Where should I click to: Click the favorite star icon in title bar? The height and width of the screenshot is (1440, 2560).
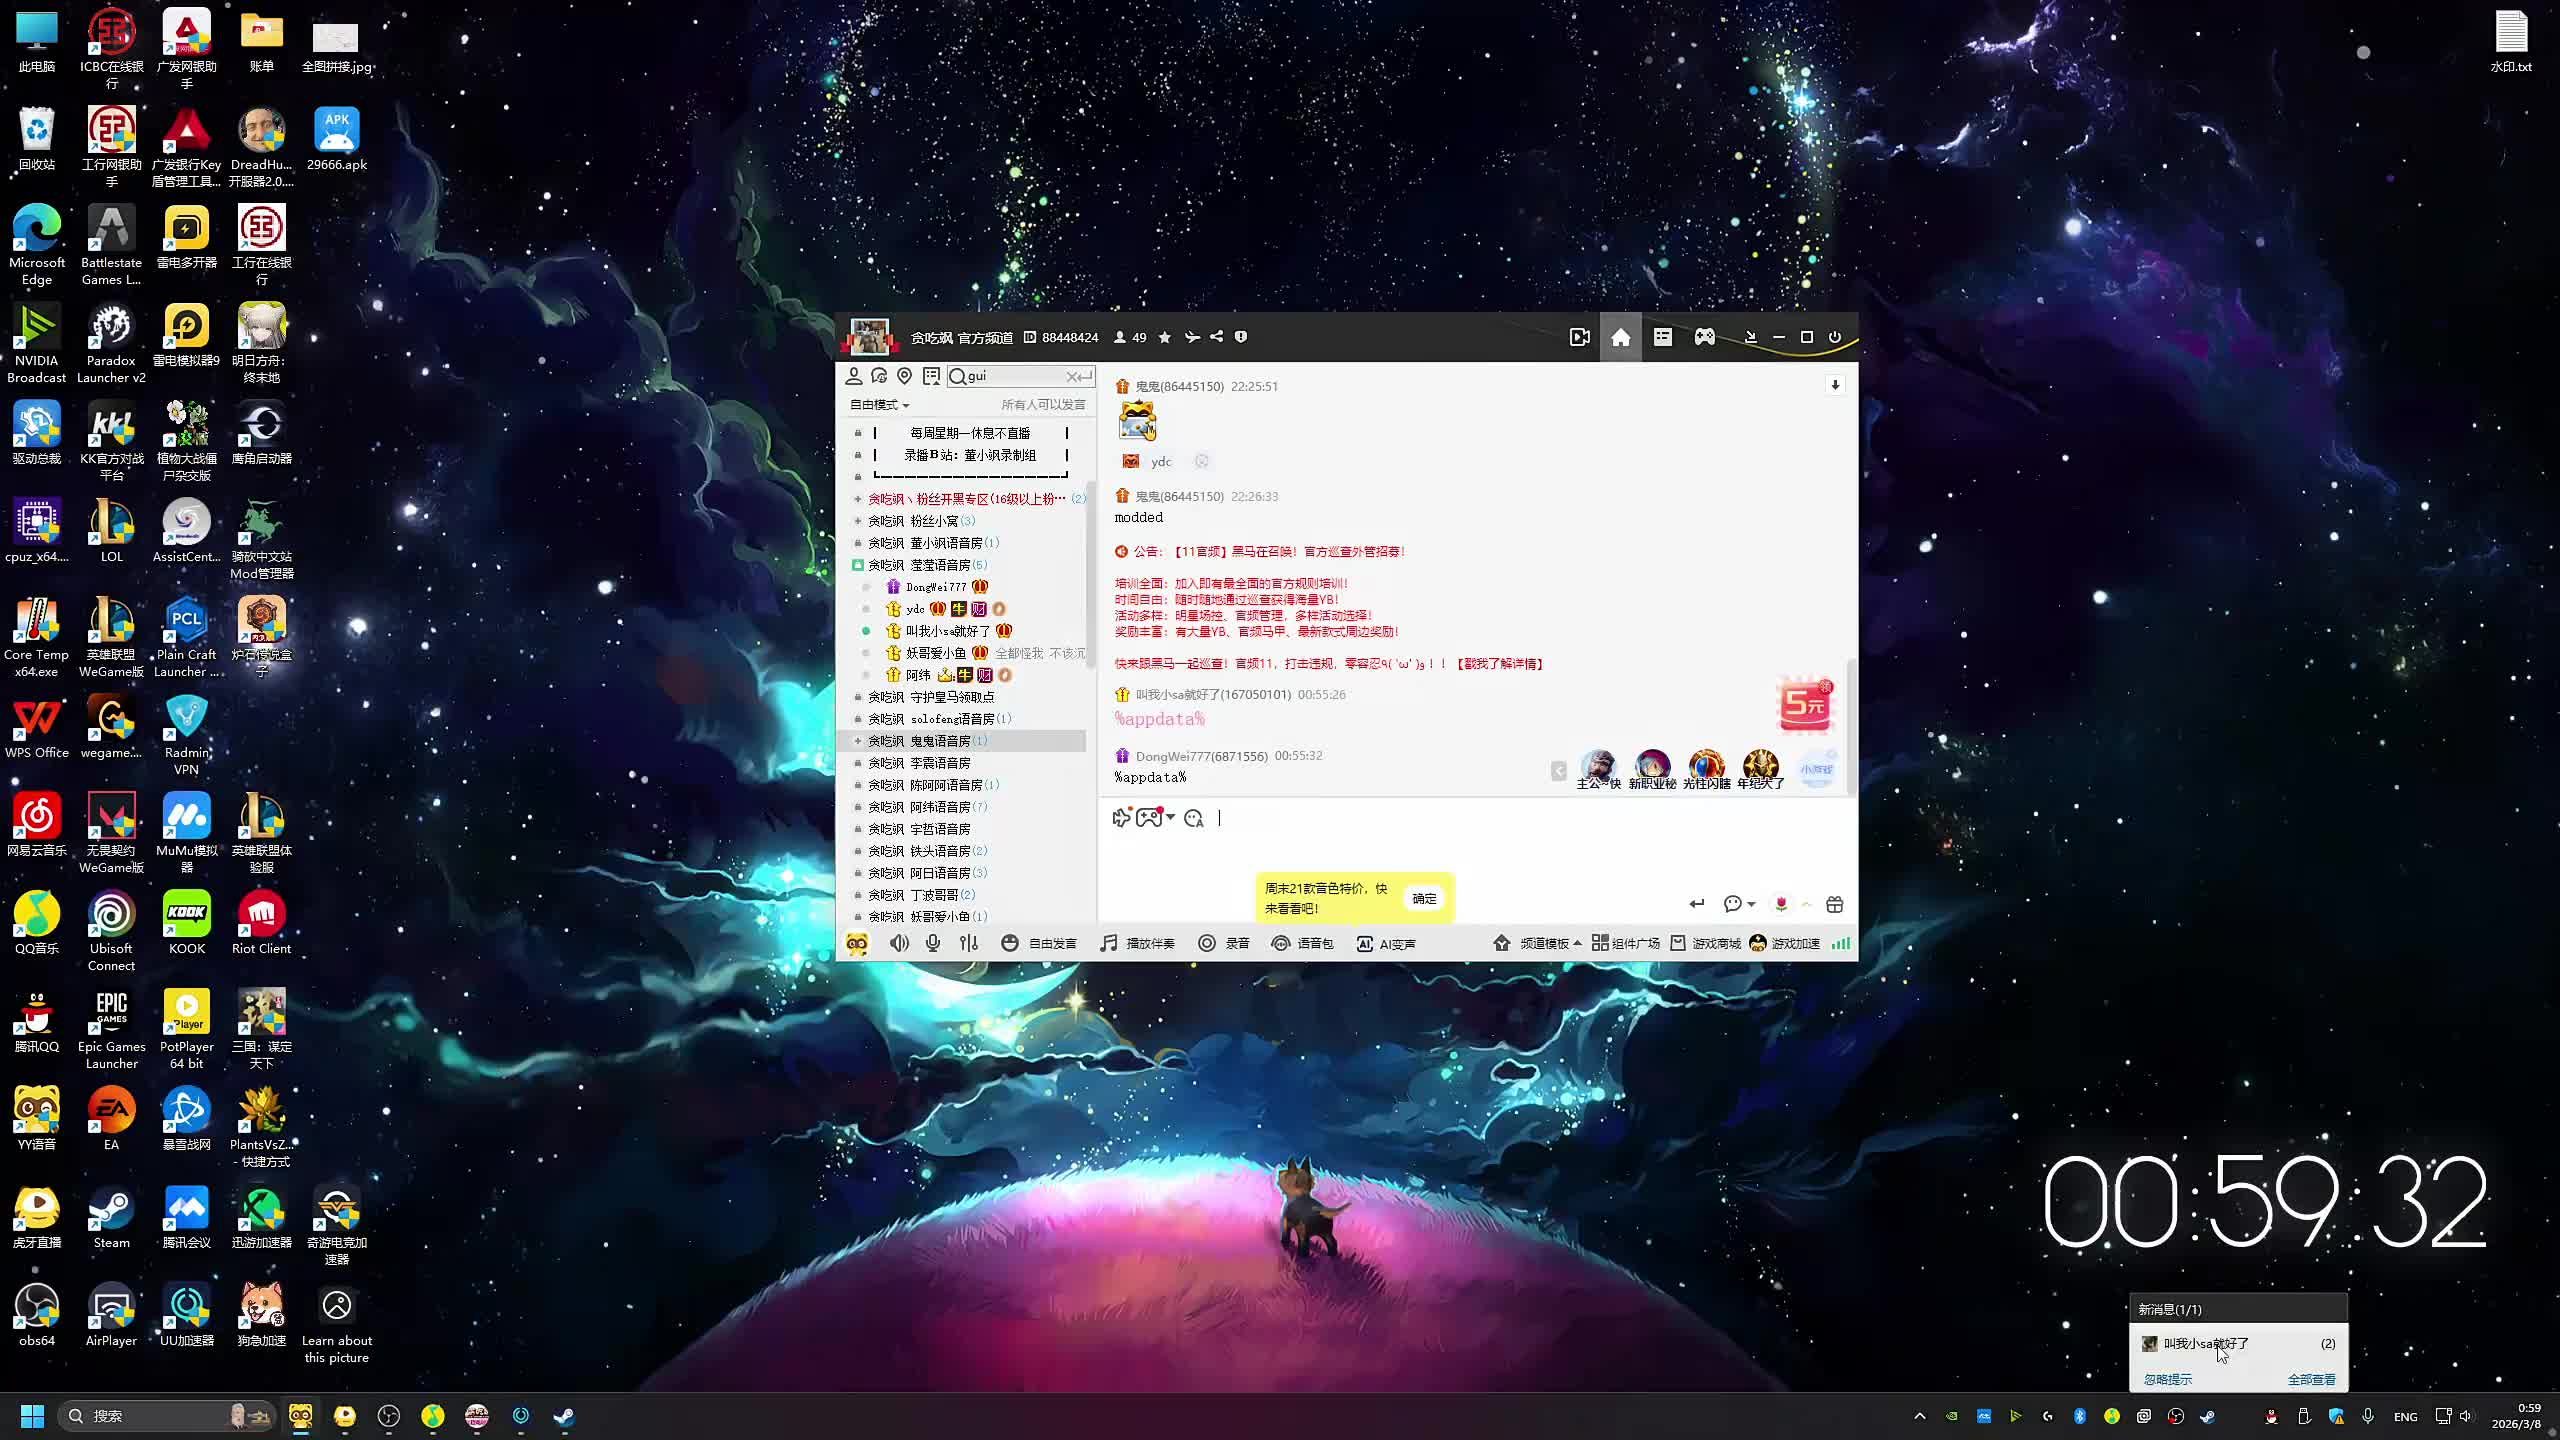click(1165, 337)
